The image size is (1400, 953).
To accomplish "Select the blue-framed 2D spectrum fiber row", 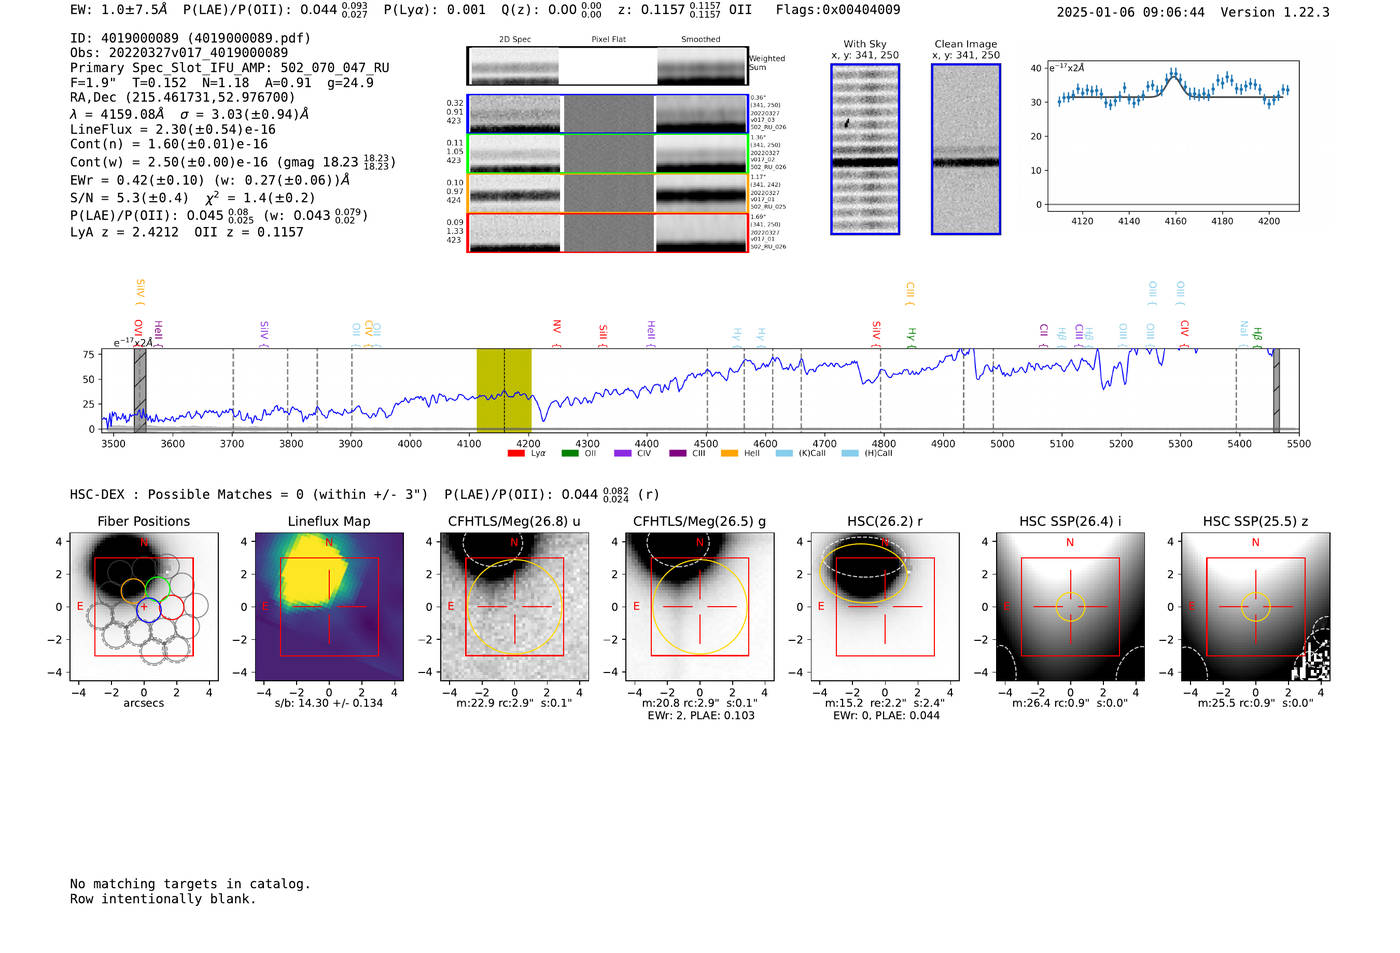I will 608,114.
